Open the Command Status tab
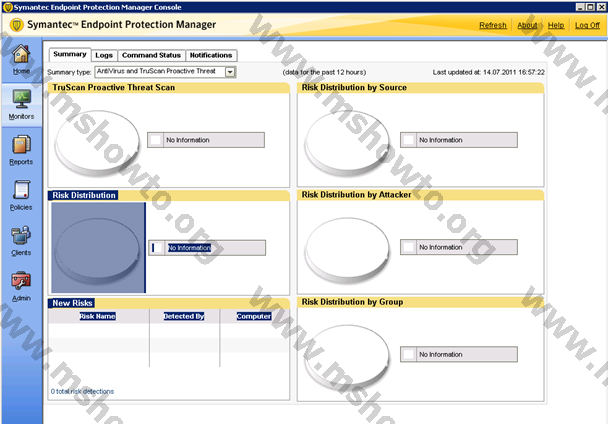The height and width of the screenshot is (424, 608). point(151,55)
